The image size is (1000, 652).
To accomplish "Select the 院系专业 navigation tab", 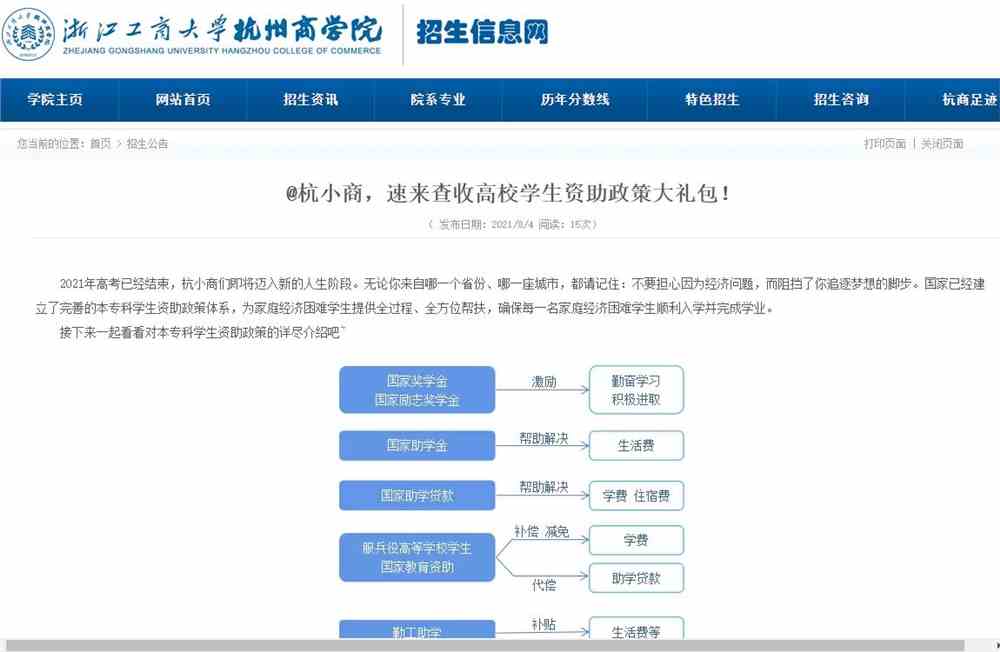I will coord(438,100).
